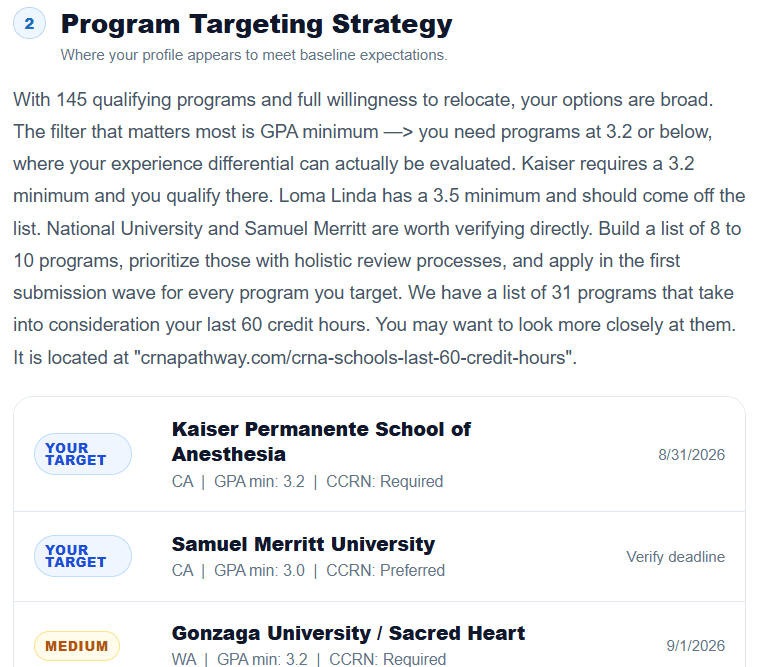This screenshot has height=667, width=761.
Task: Click the paragraph mentioning 145 qualifying programs
Action: 379,229
